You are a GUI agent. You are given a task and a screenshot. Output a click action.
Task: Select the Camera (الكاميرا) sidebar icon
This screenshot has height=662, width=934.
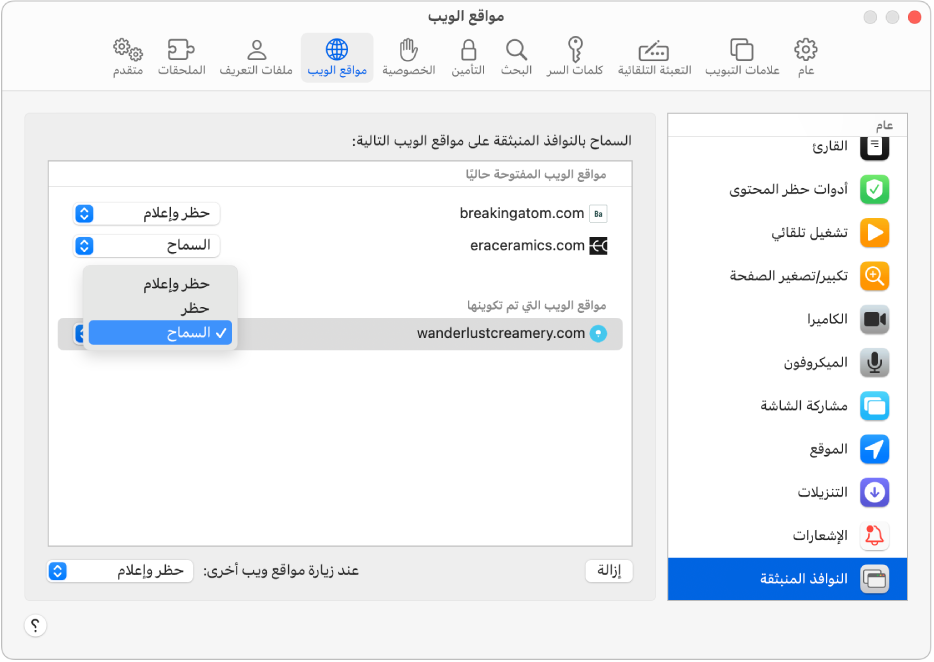pos(875,320)
